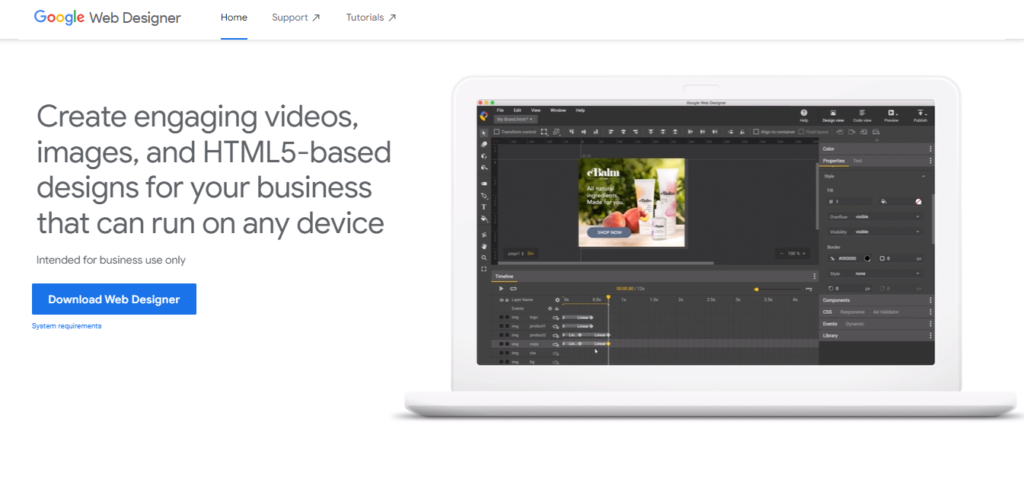Open the Tutorials link in the header
This screenshot has width=1024, height=480.
[371, 18]
